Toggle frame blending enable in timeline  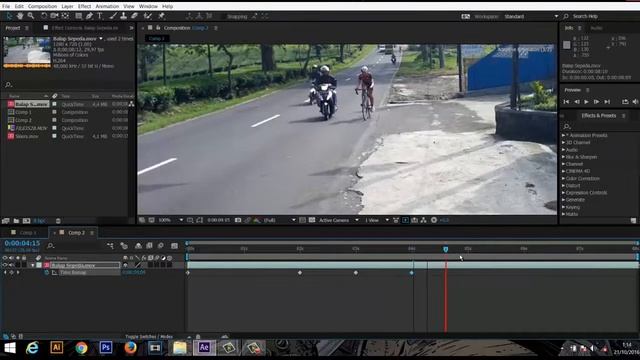[x=149, y=246]
